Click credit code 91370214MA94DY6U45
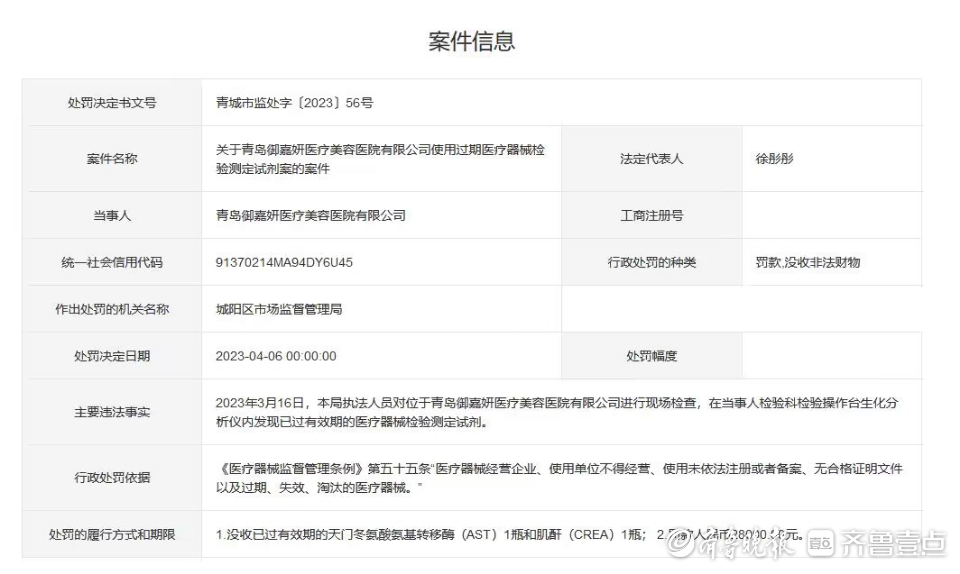The height and width of the screenshot is (574, 960). pyautogui.click(x=284, y=262)
